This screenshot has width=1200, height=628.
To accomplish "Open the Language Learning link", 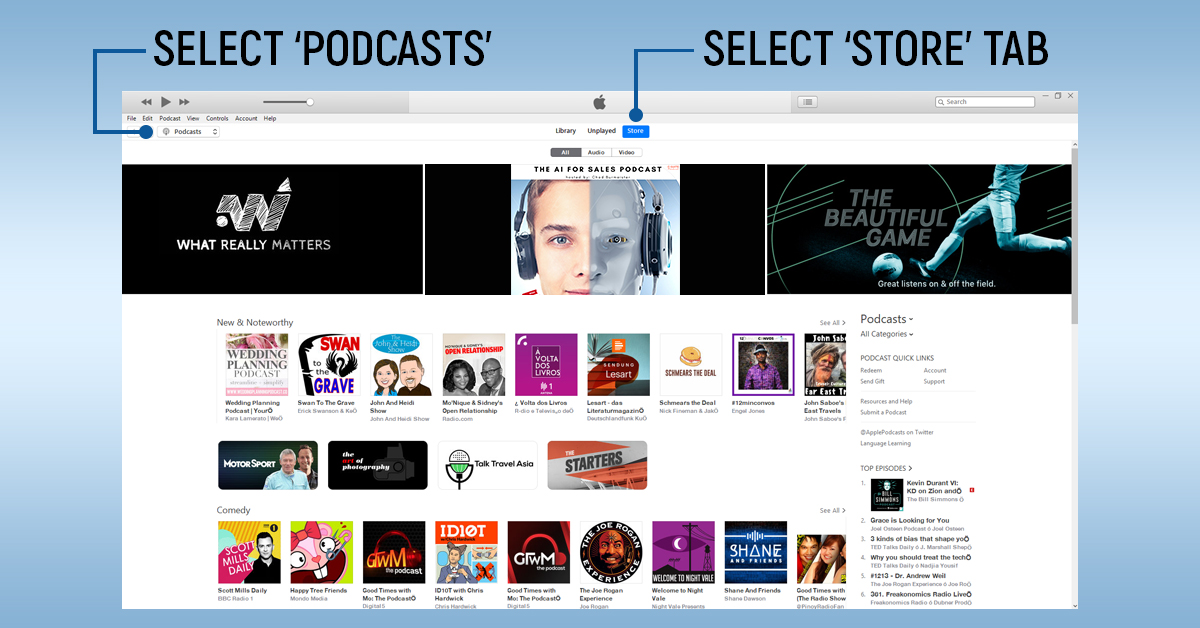I will pos(886,443).
